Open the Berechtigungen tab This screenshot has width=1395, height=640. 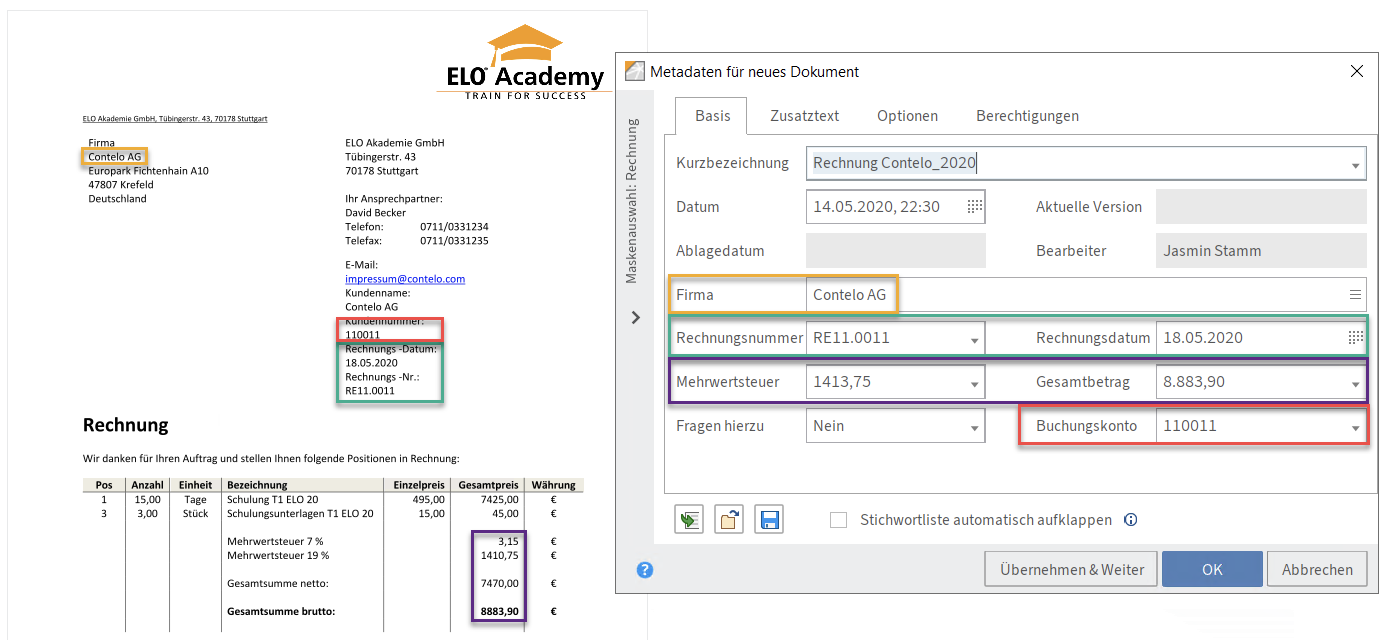1027,116
